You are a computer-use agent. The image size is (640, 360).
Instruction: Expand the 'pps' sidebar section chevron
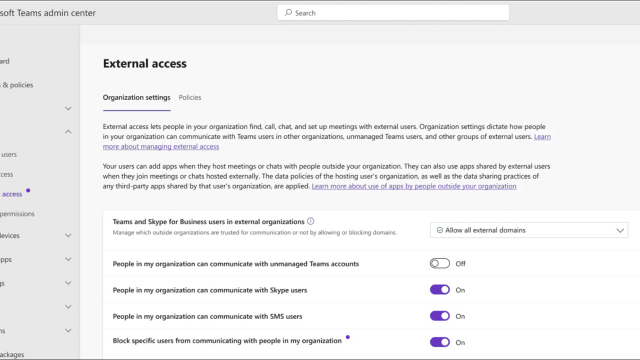point(68,259)
